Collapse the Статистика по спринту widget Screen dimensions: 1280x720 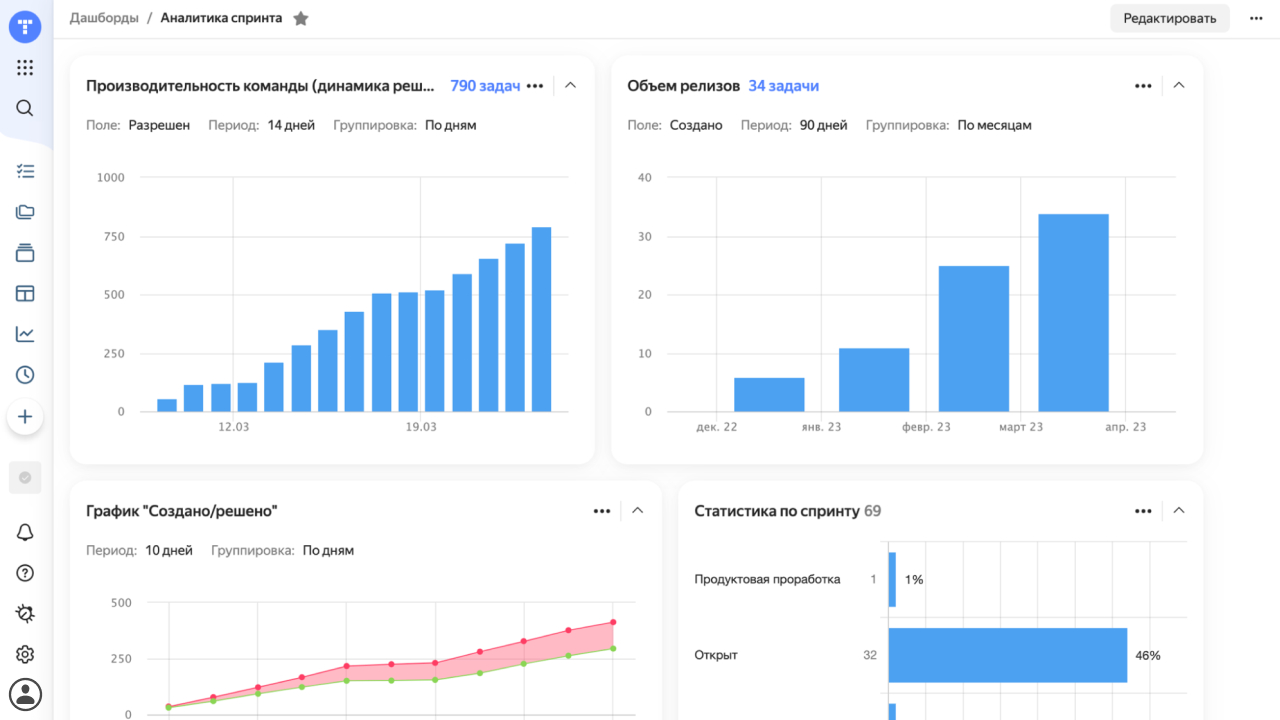point(1179,511)
